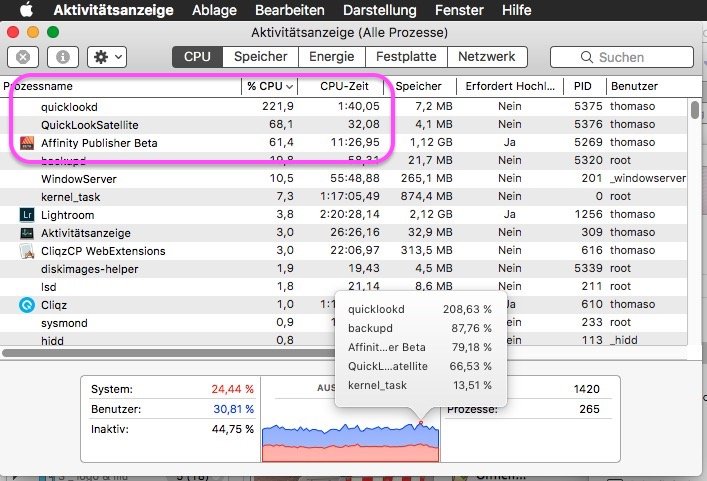Sort by PID column header
This screenshot has width=707, height=481.
point(583,86)
